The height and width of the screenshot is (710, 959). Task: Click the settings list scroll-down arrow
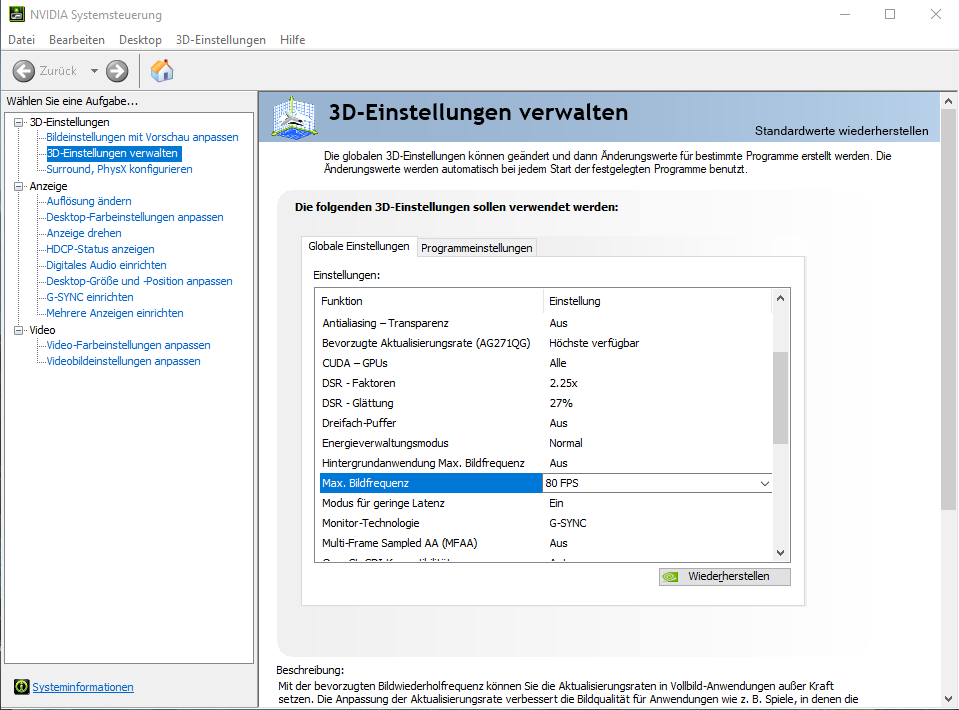pyautogui.click(x=780, y=553)
